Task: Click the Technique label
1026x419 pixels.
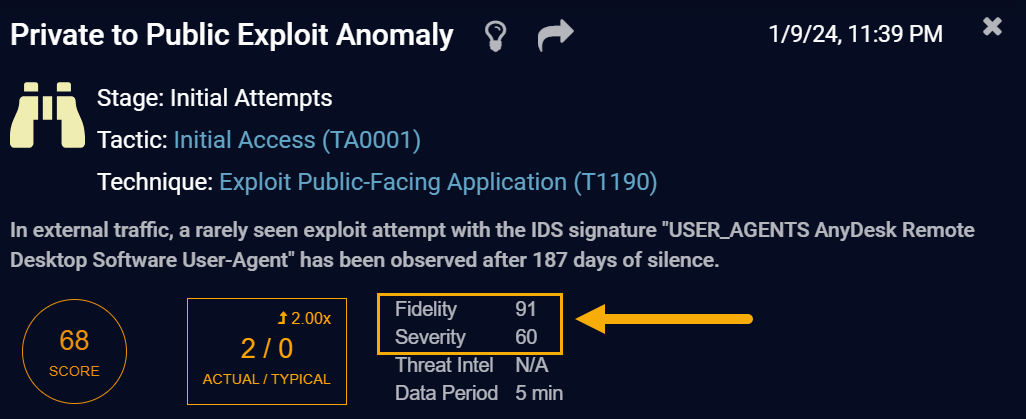Action: (154, 182)
